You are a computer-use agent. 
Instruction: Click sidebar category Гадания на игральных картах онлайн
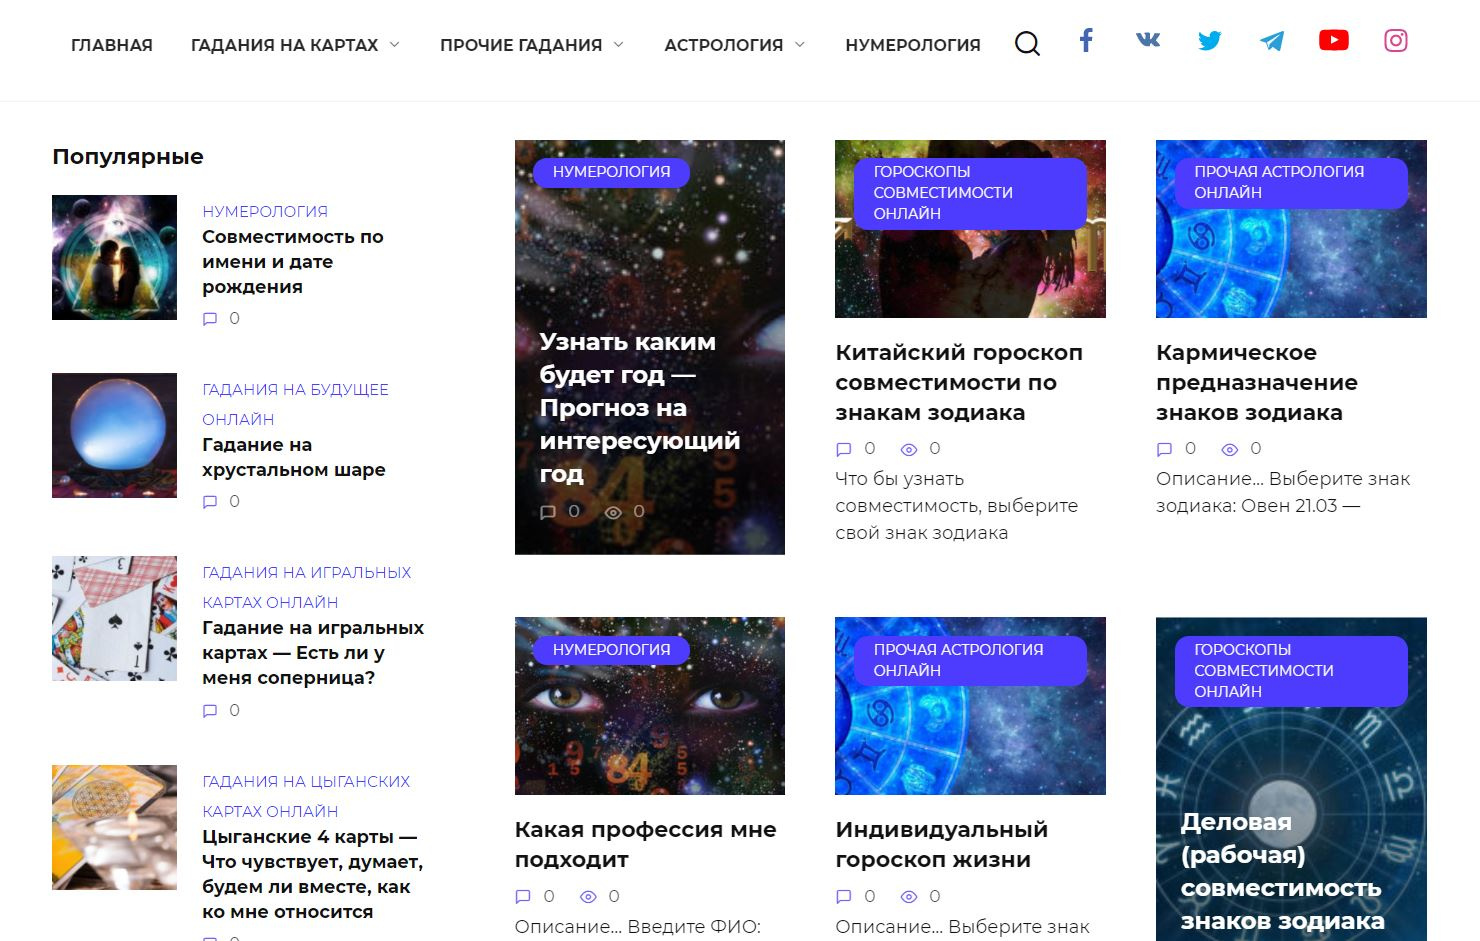tap(306, 587)
